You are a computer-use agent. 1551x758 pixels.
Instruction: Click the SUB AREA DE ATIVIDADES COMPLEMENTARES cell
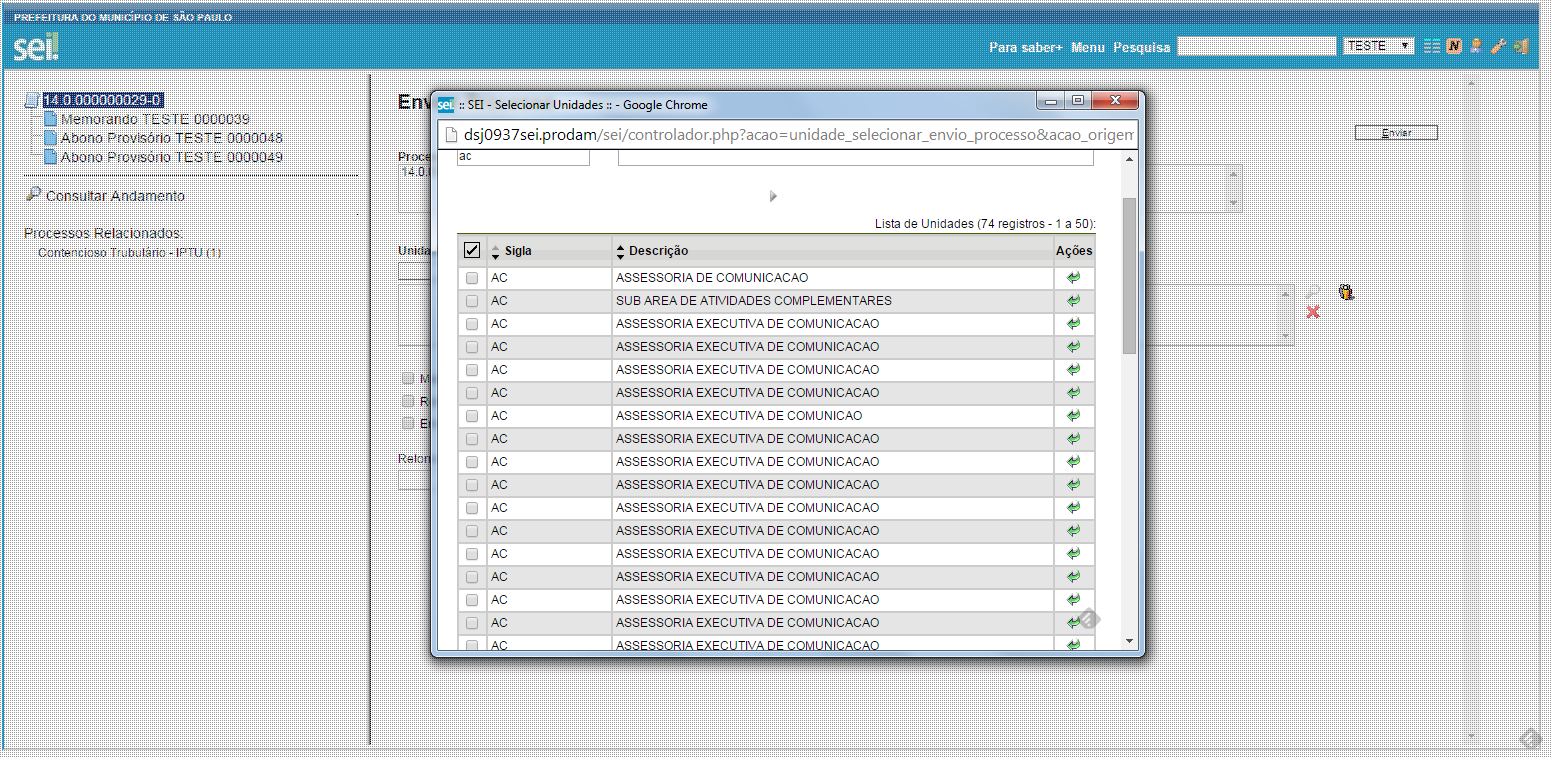coord(832,301)
